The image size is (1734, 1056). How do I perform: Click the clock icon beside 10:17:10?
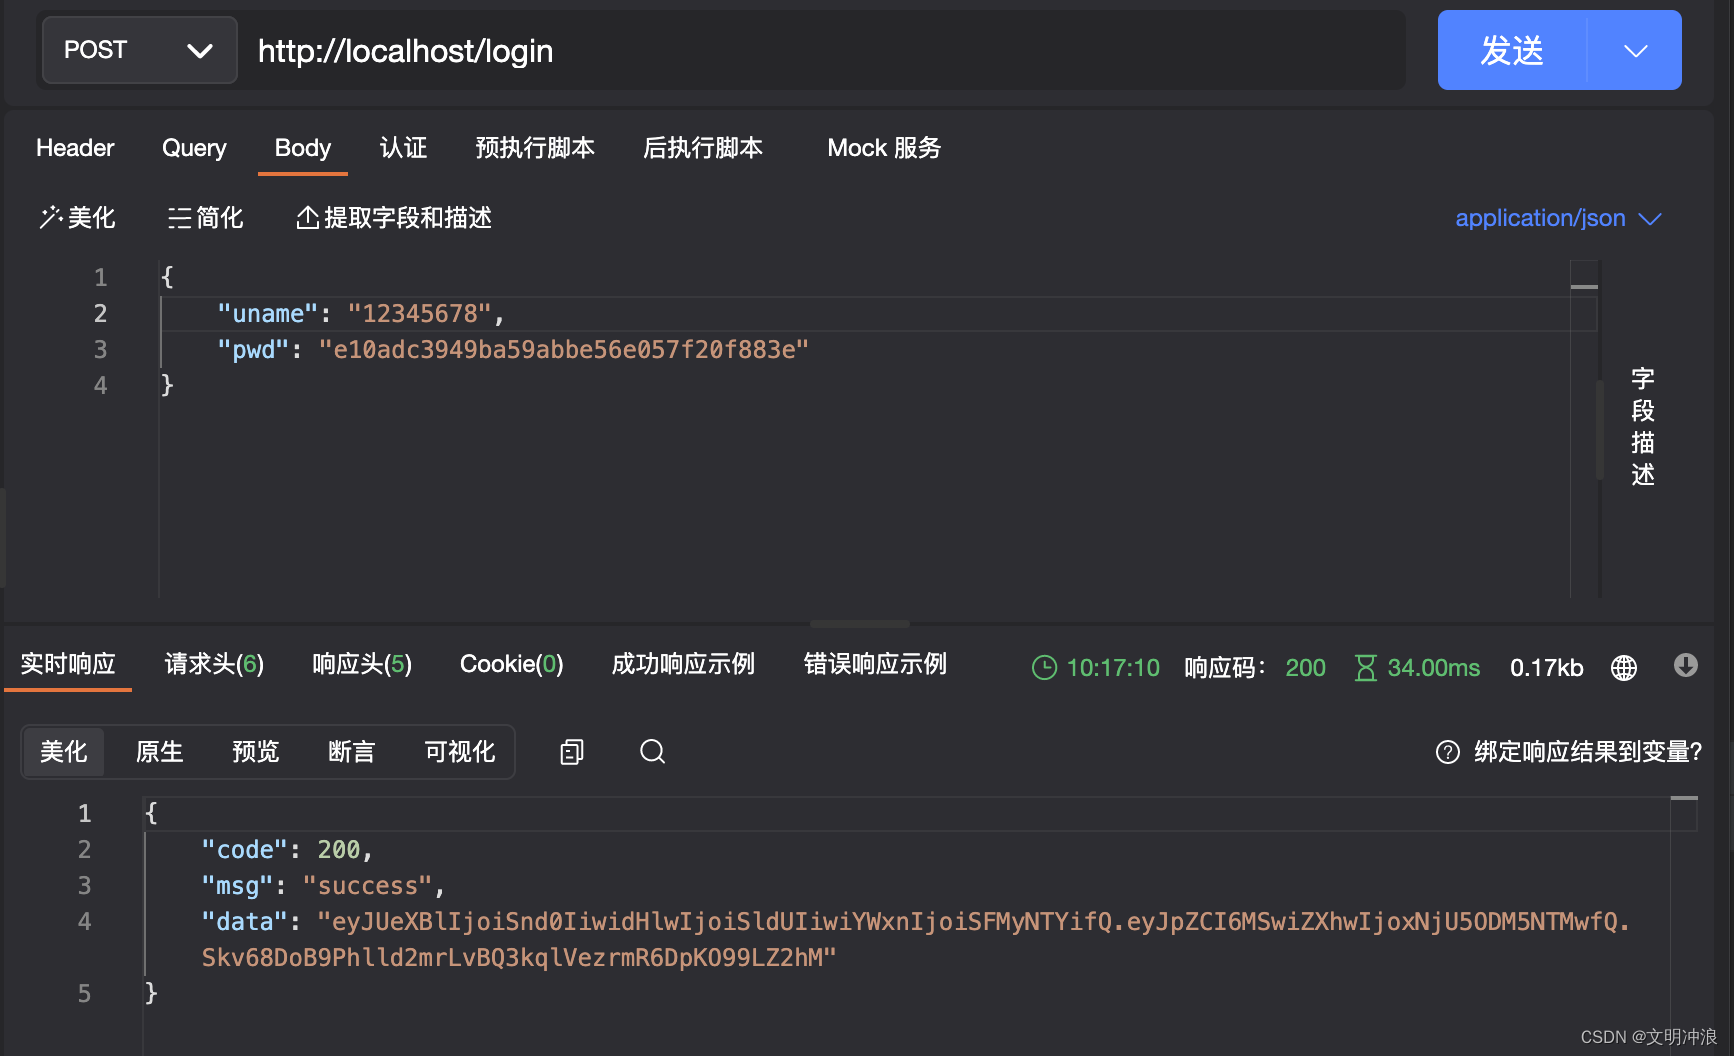coord(1044,667)
